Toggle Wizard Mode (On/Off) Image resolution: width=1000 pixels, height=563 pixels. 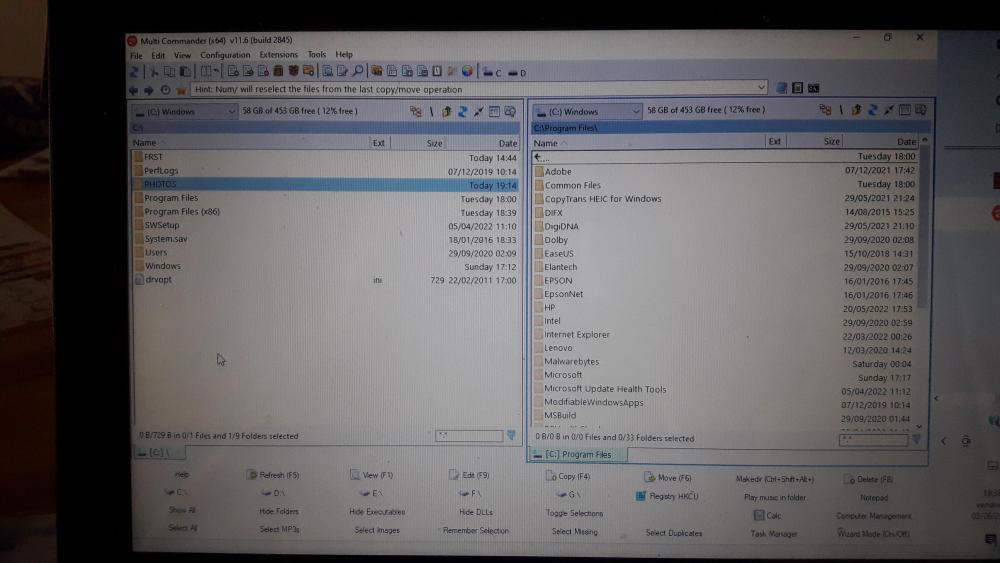(874, 533)
